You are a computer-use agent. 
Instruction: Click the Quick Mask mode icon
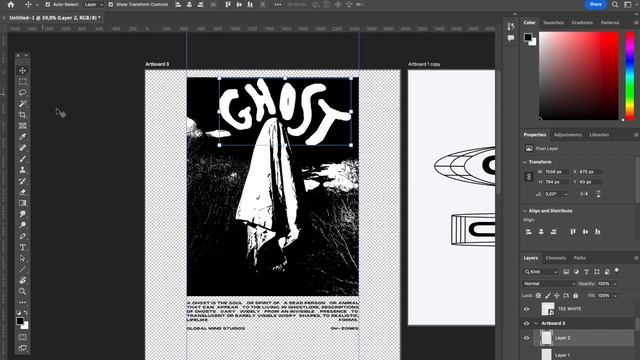(x=22, y=337)
